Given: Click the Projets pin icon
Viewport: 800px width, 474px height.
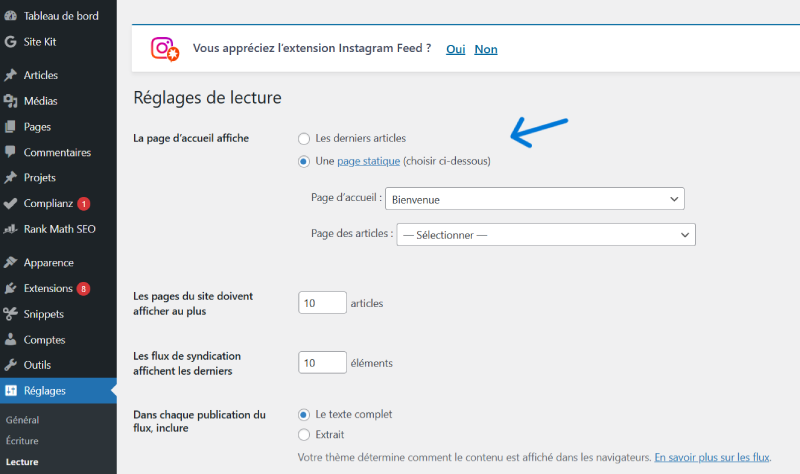Looking at the screenshot, I should 10,178.
